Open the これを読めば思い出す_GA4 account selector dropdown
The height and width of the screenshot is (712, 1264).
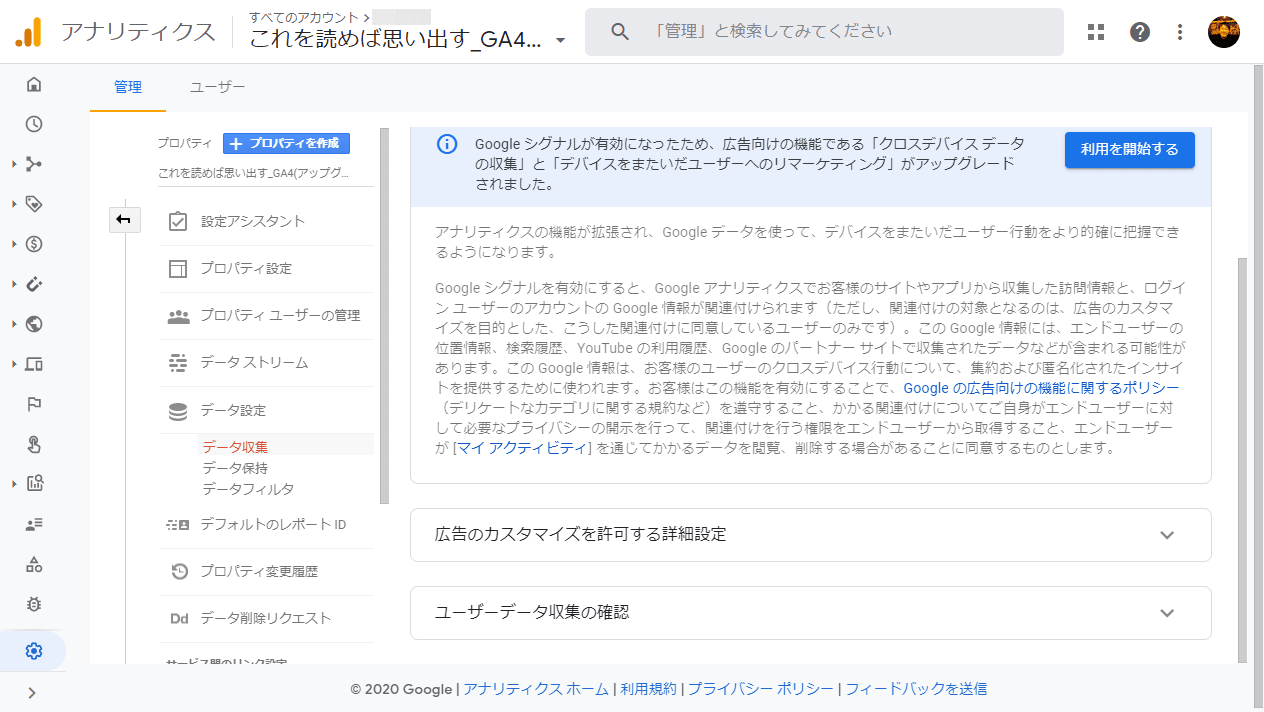pyautogui.click(x=408, y=40)
